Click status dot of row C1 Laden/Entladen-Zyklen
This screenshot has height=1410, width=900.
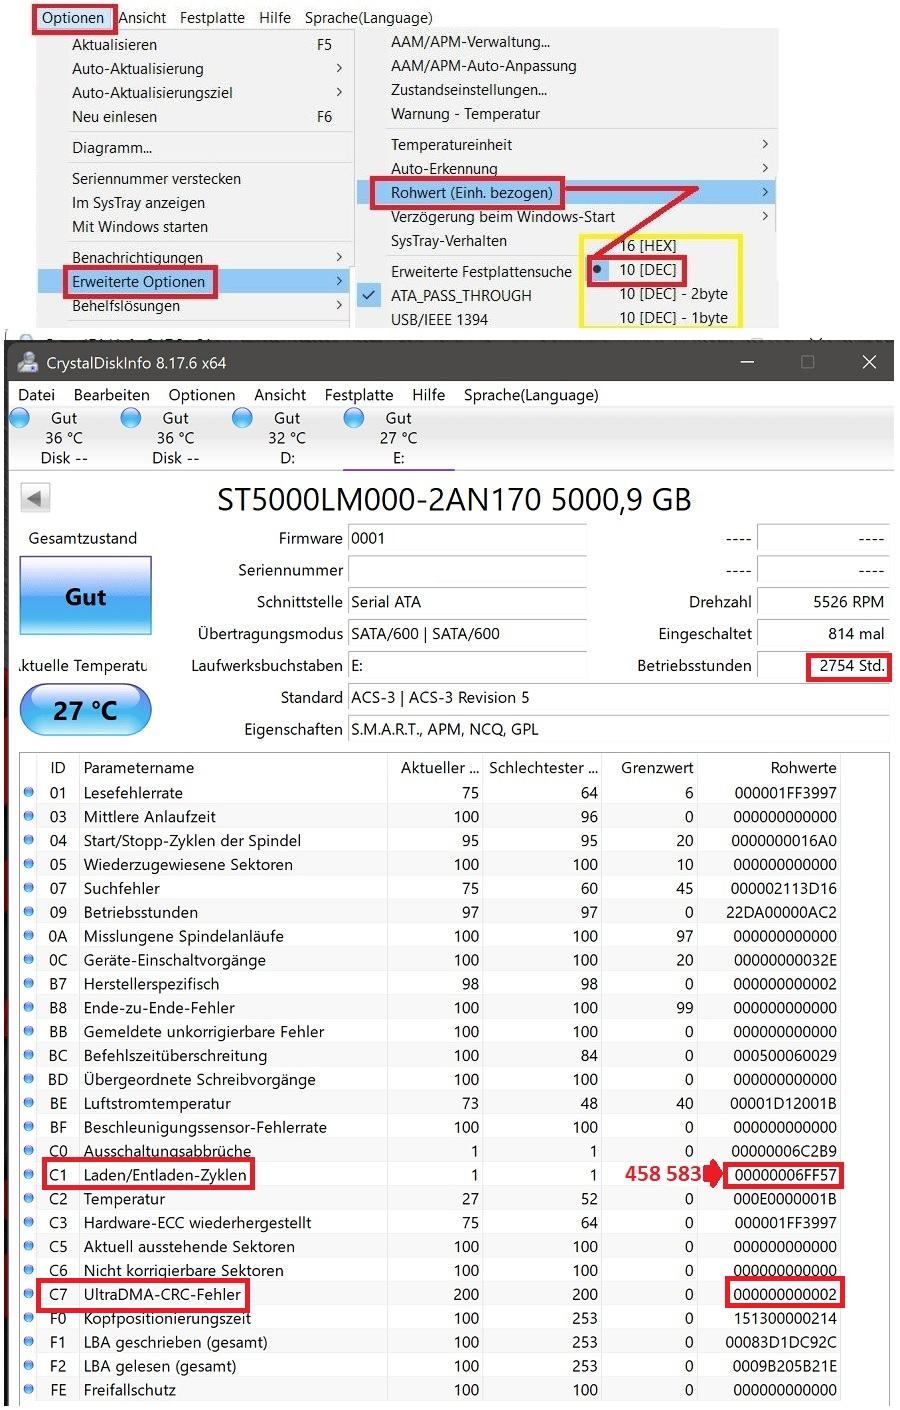29,1175
